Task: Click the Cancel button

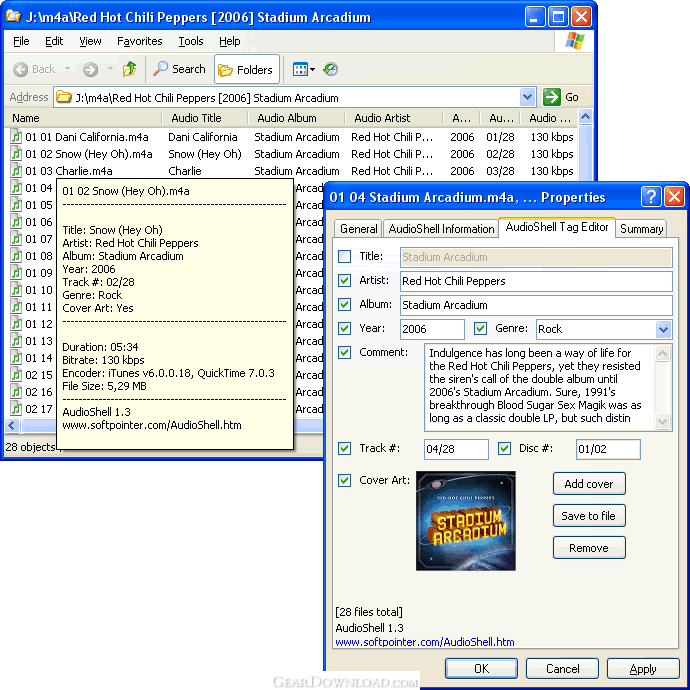Action: [562, 669]
